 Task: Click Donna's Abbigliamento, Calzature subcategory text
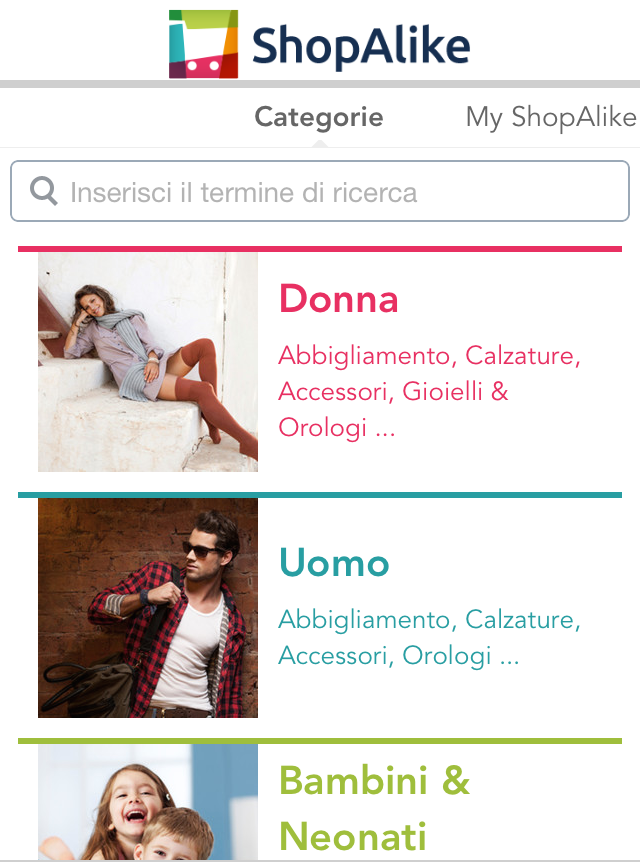[x=429, y=355]
